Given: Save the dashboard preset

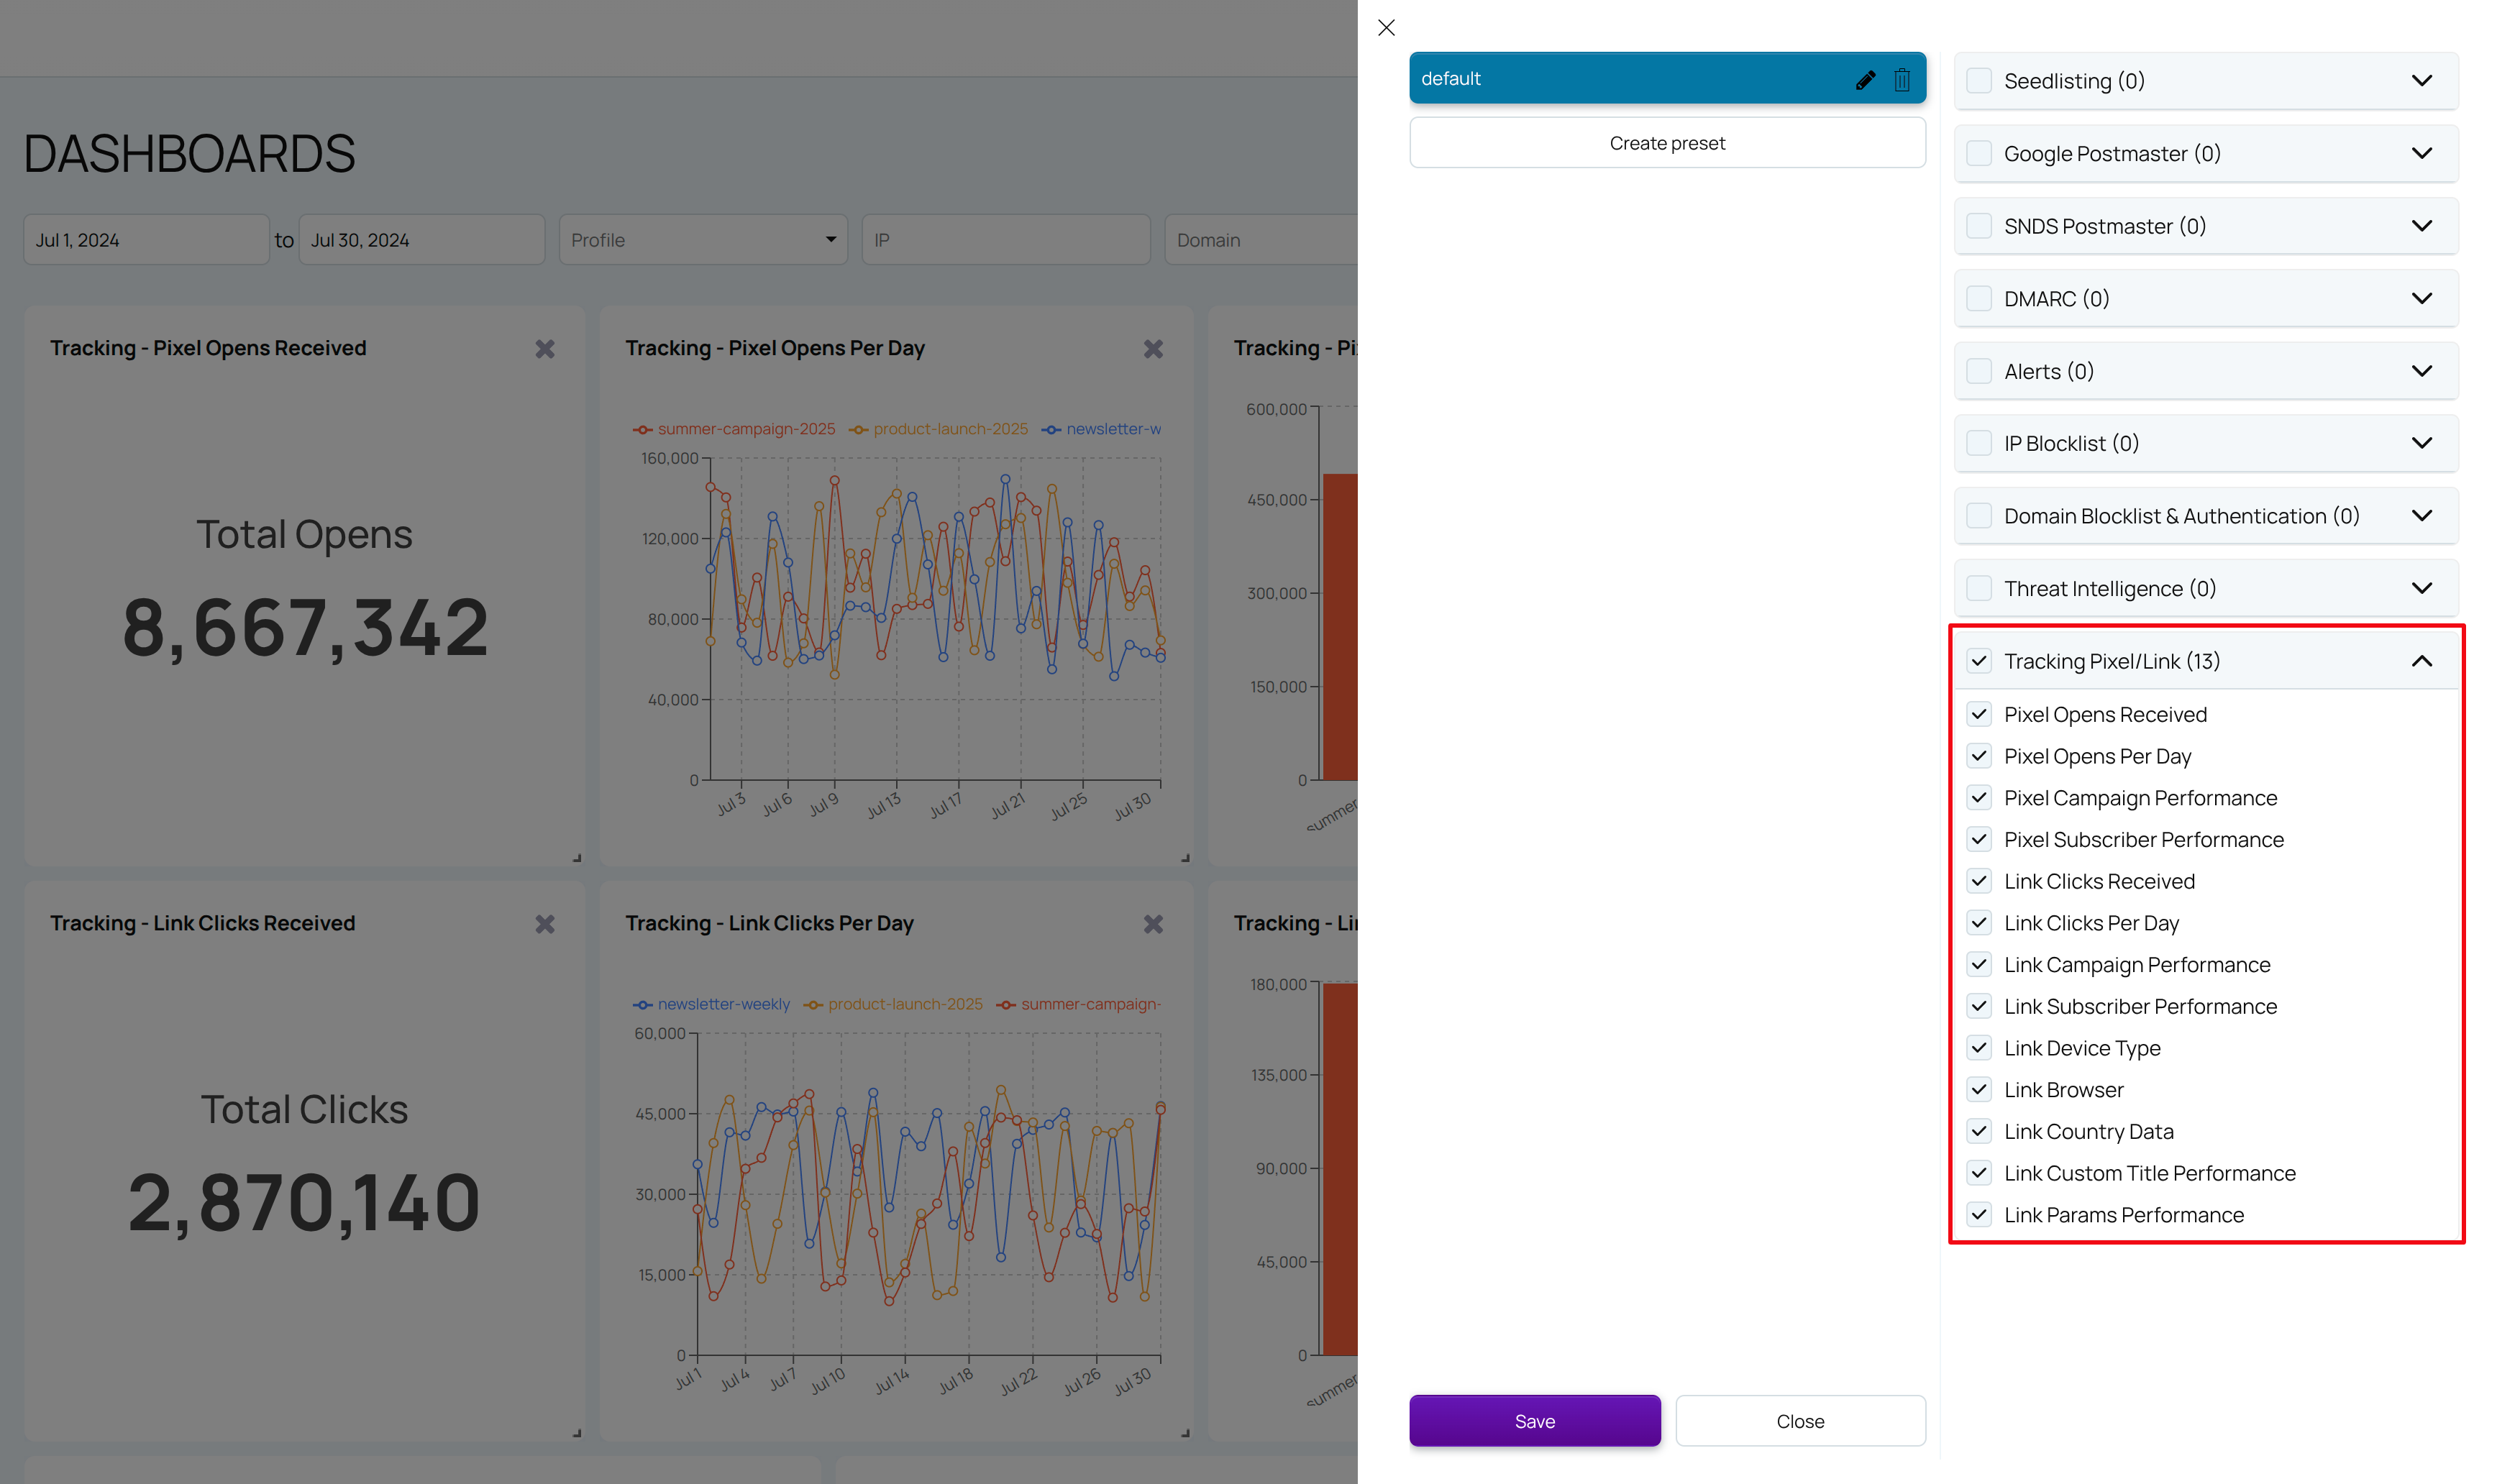Looking at the screenshot, I should point(1534,1420).
